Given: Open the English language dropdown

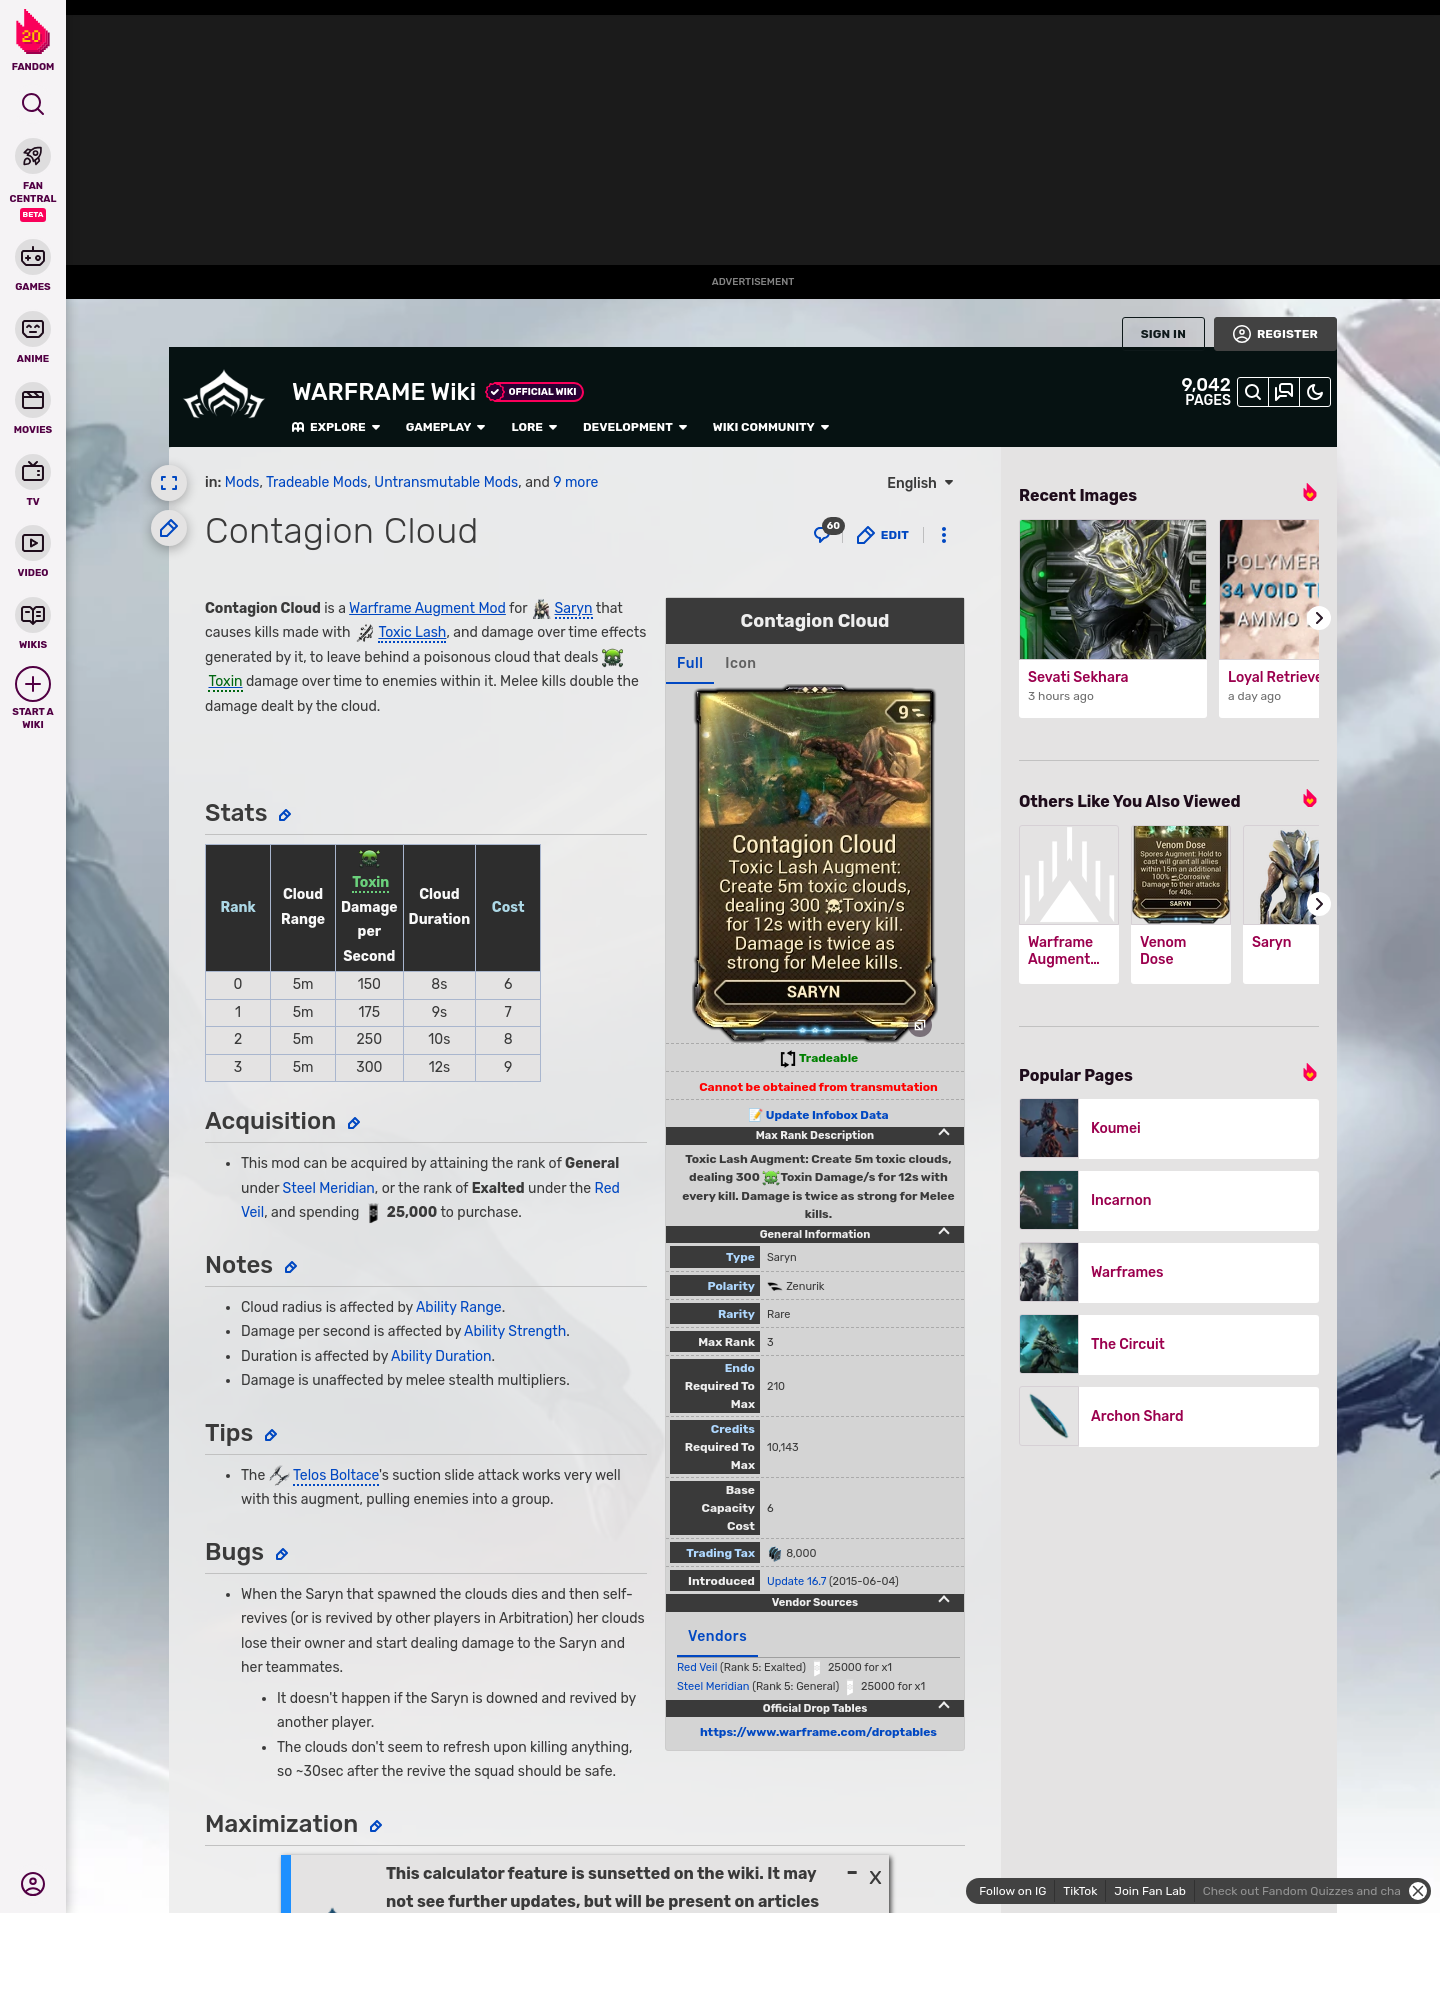Looking at the screenshot, I should point(920,483).
